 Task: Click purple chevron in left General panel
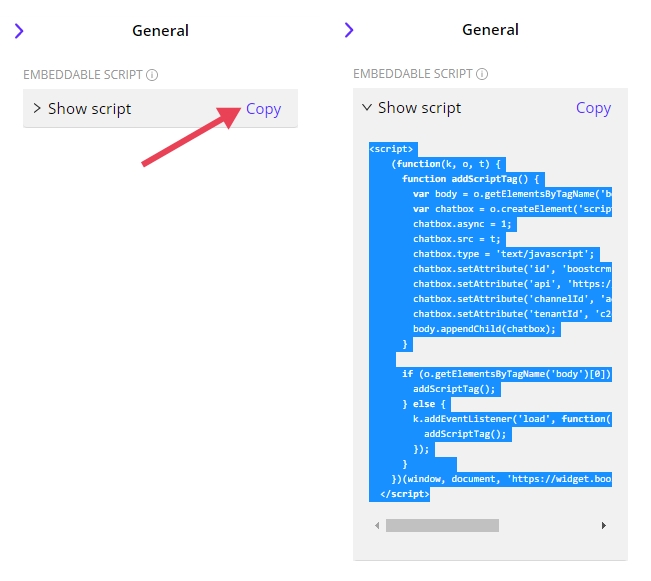point(19,31)
